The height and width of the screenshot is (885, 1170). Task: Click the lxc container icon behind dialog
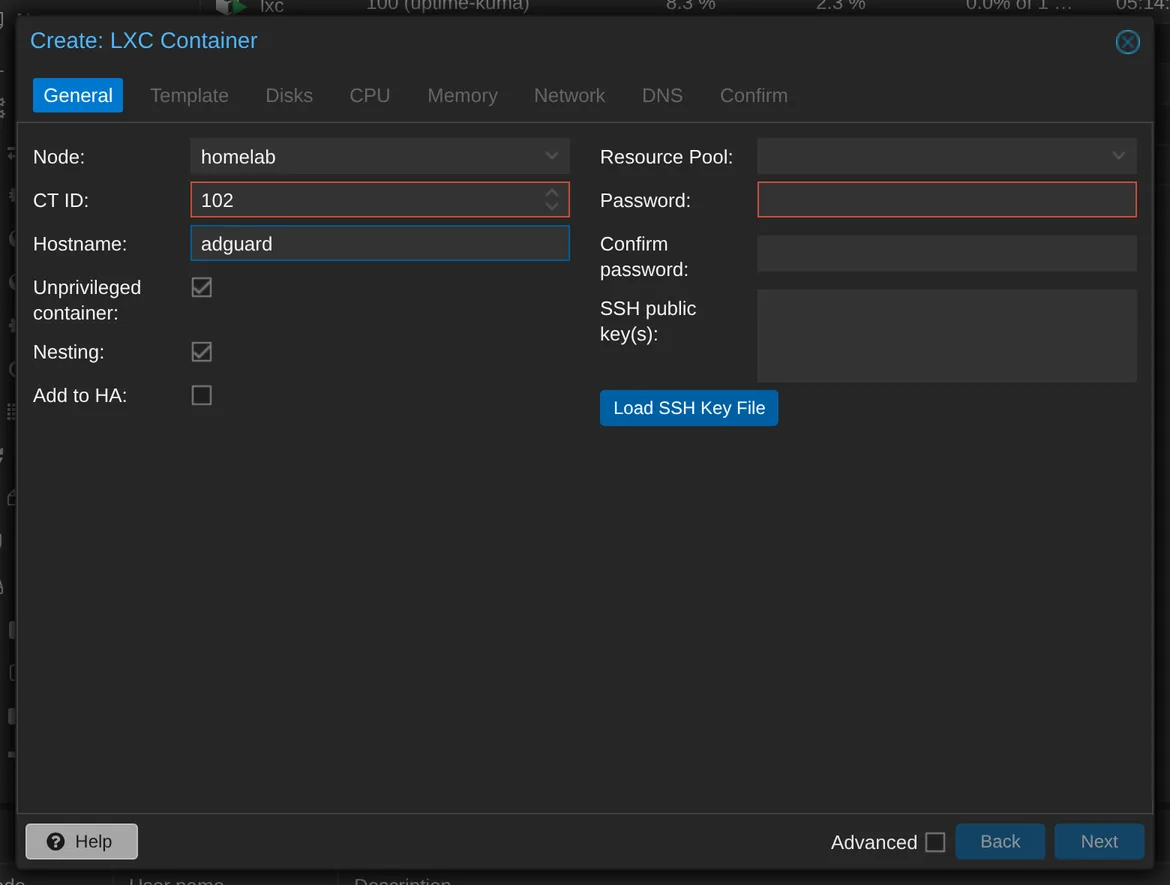click(231, 7)
